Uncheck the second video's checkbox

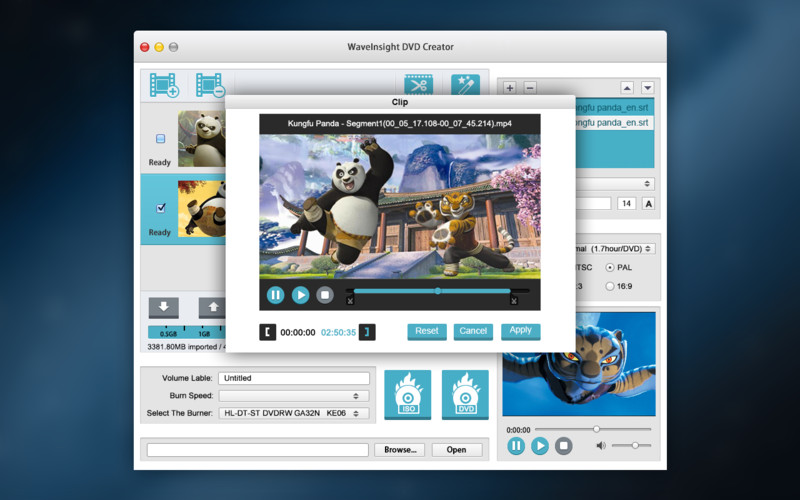[161, 208]
